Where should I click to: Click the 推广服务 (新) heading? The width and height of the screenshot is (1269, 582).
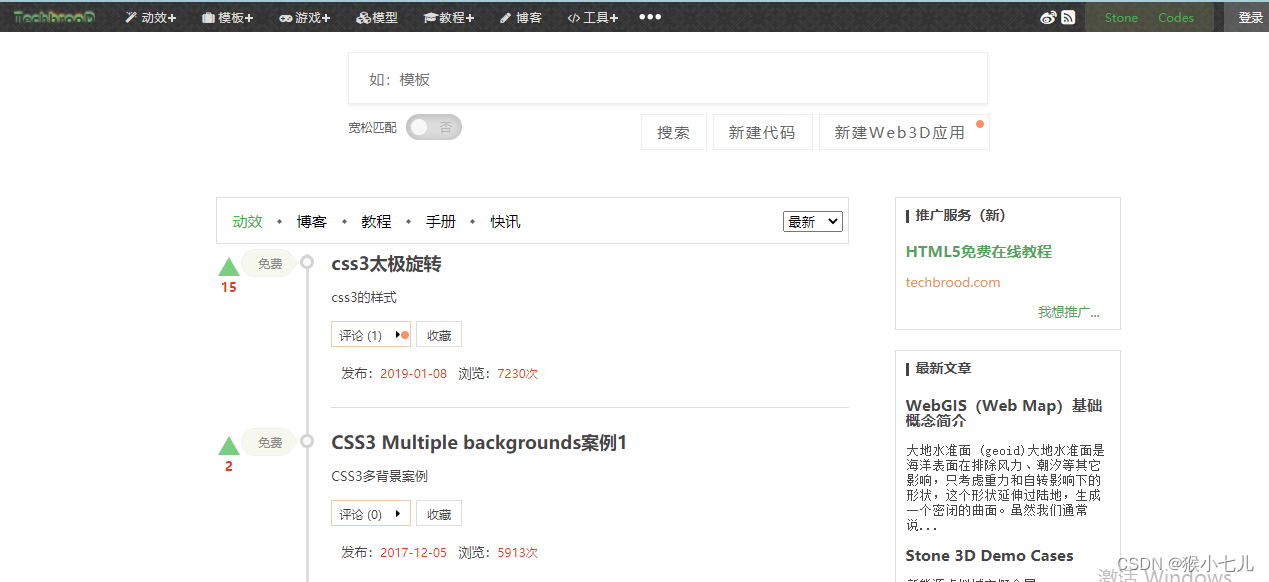click(x=960, y=215)
